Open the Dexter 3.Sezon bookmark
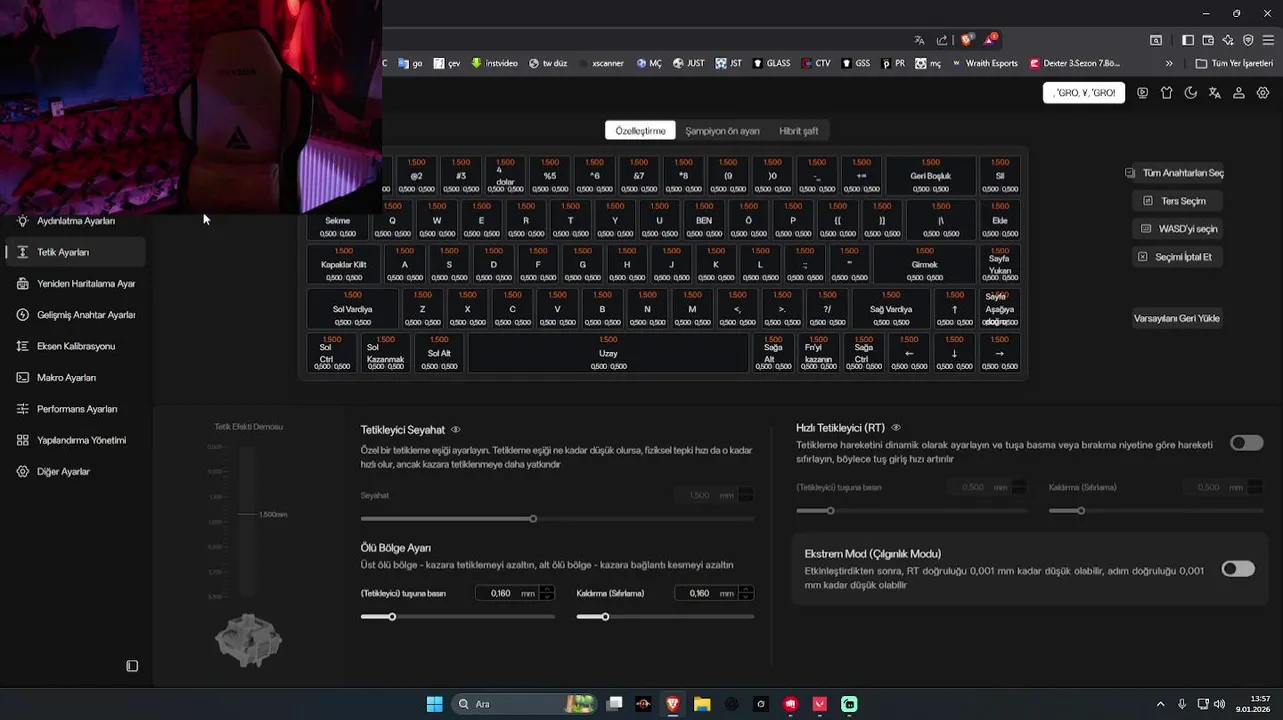 (x=1074, y=63)
